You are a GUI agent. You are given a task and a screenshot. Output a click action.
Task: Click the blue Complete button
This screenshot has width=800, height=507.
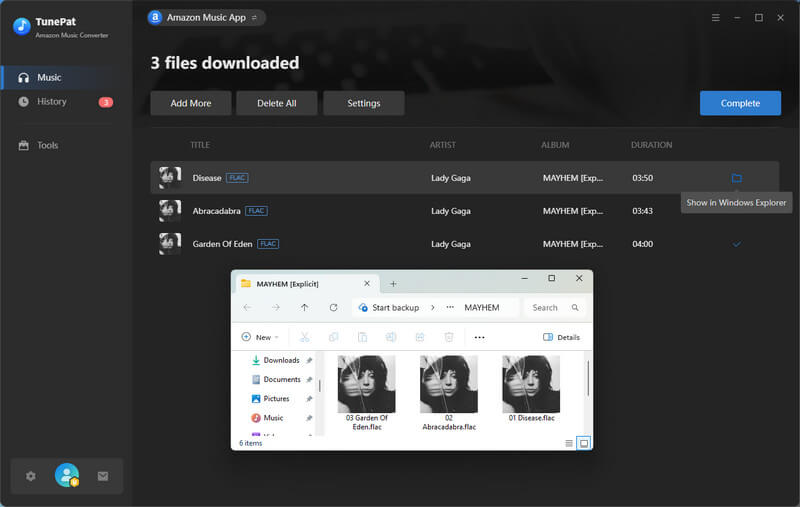point(740,103)
